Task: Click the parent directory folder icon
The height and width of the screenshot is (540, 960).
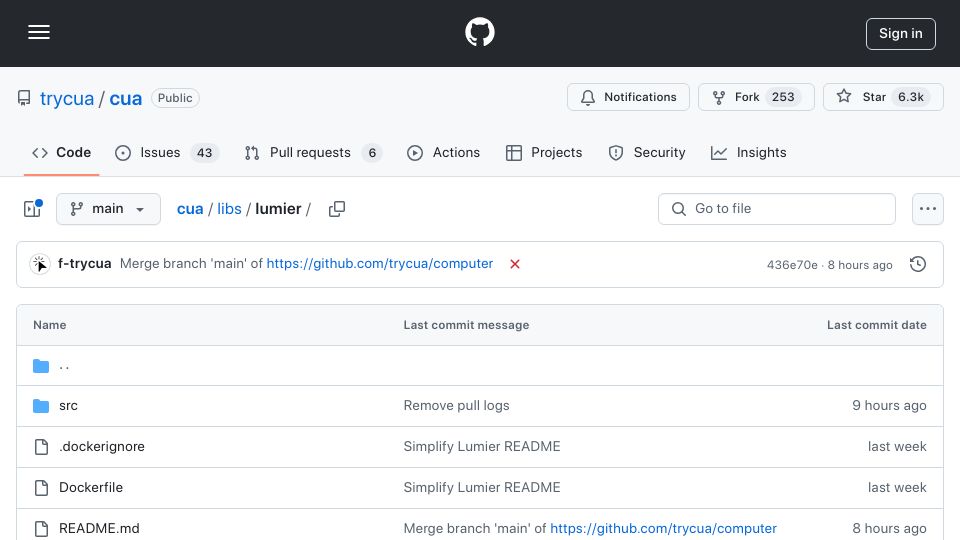Action: 41,366
